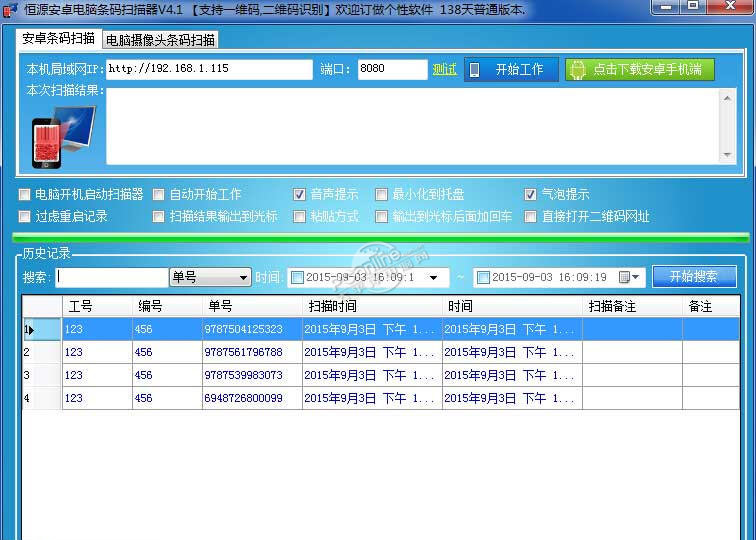Enable 自动开始工作 checkbox

159,195
